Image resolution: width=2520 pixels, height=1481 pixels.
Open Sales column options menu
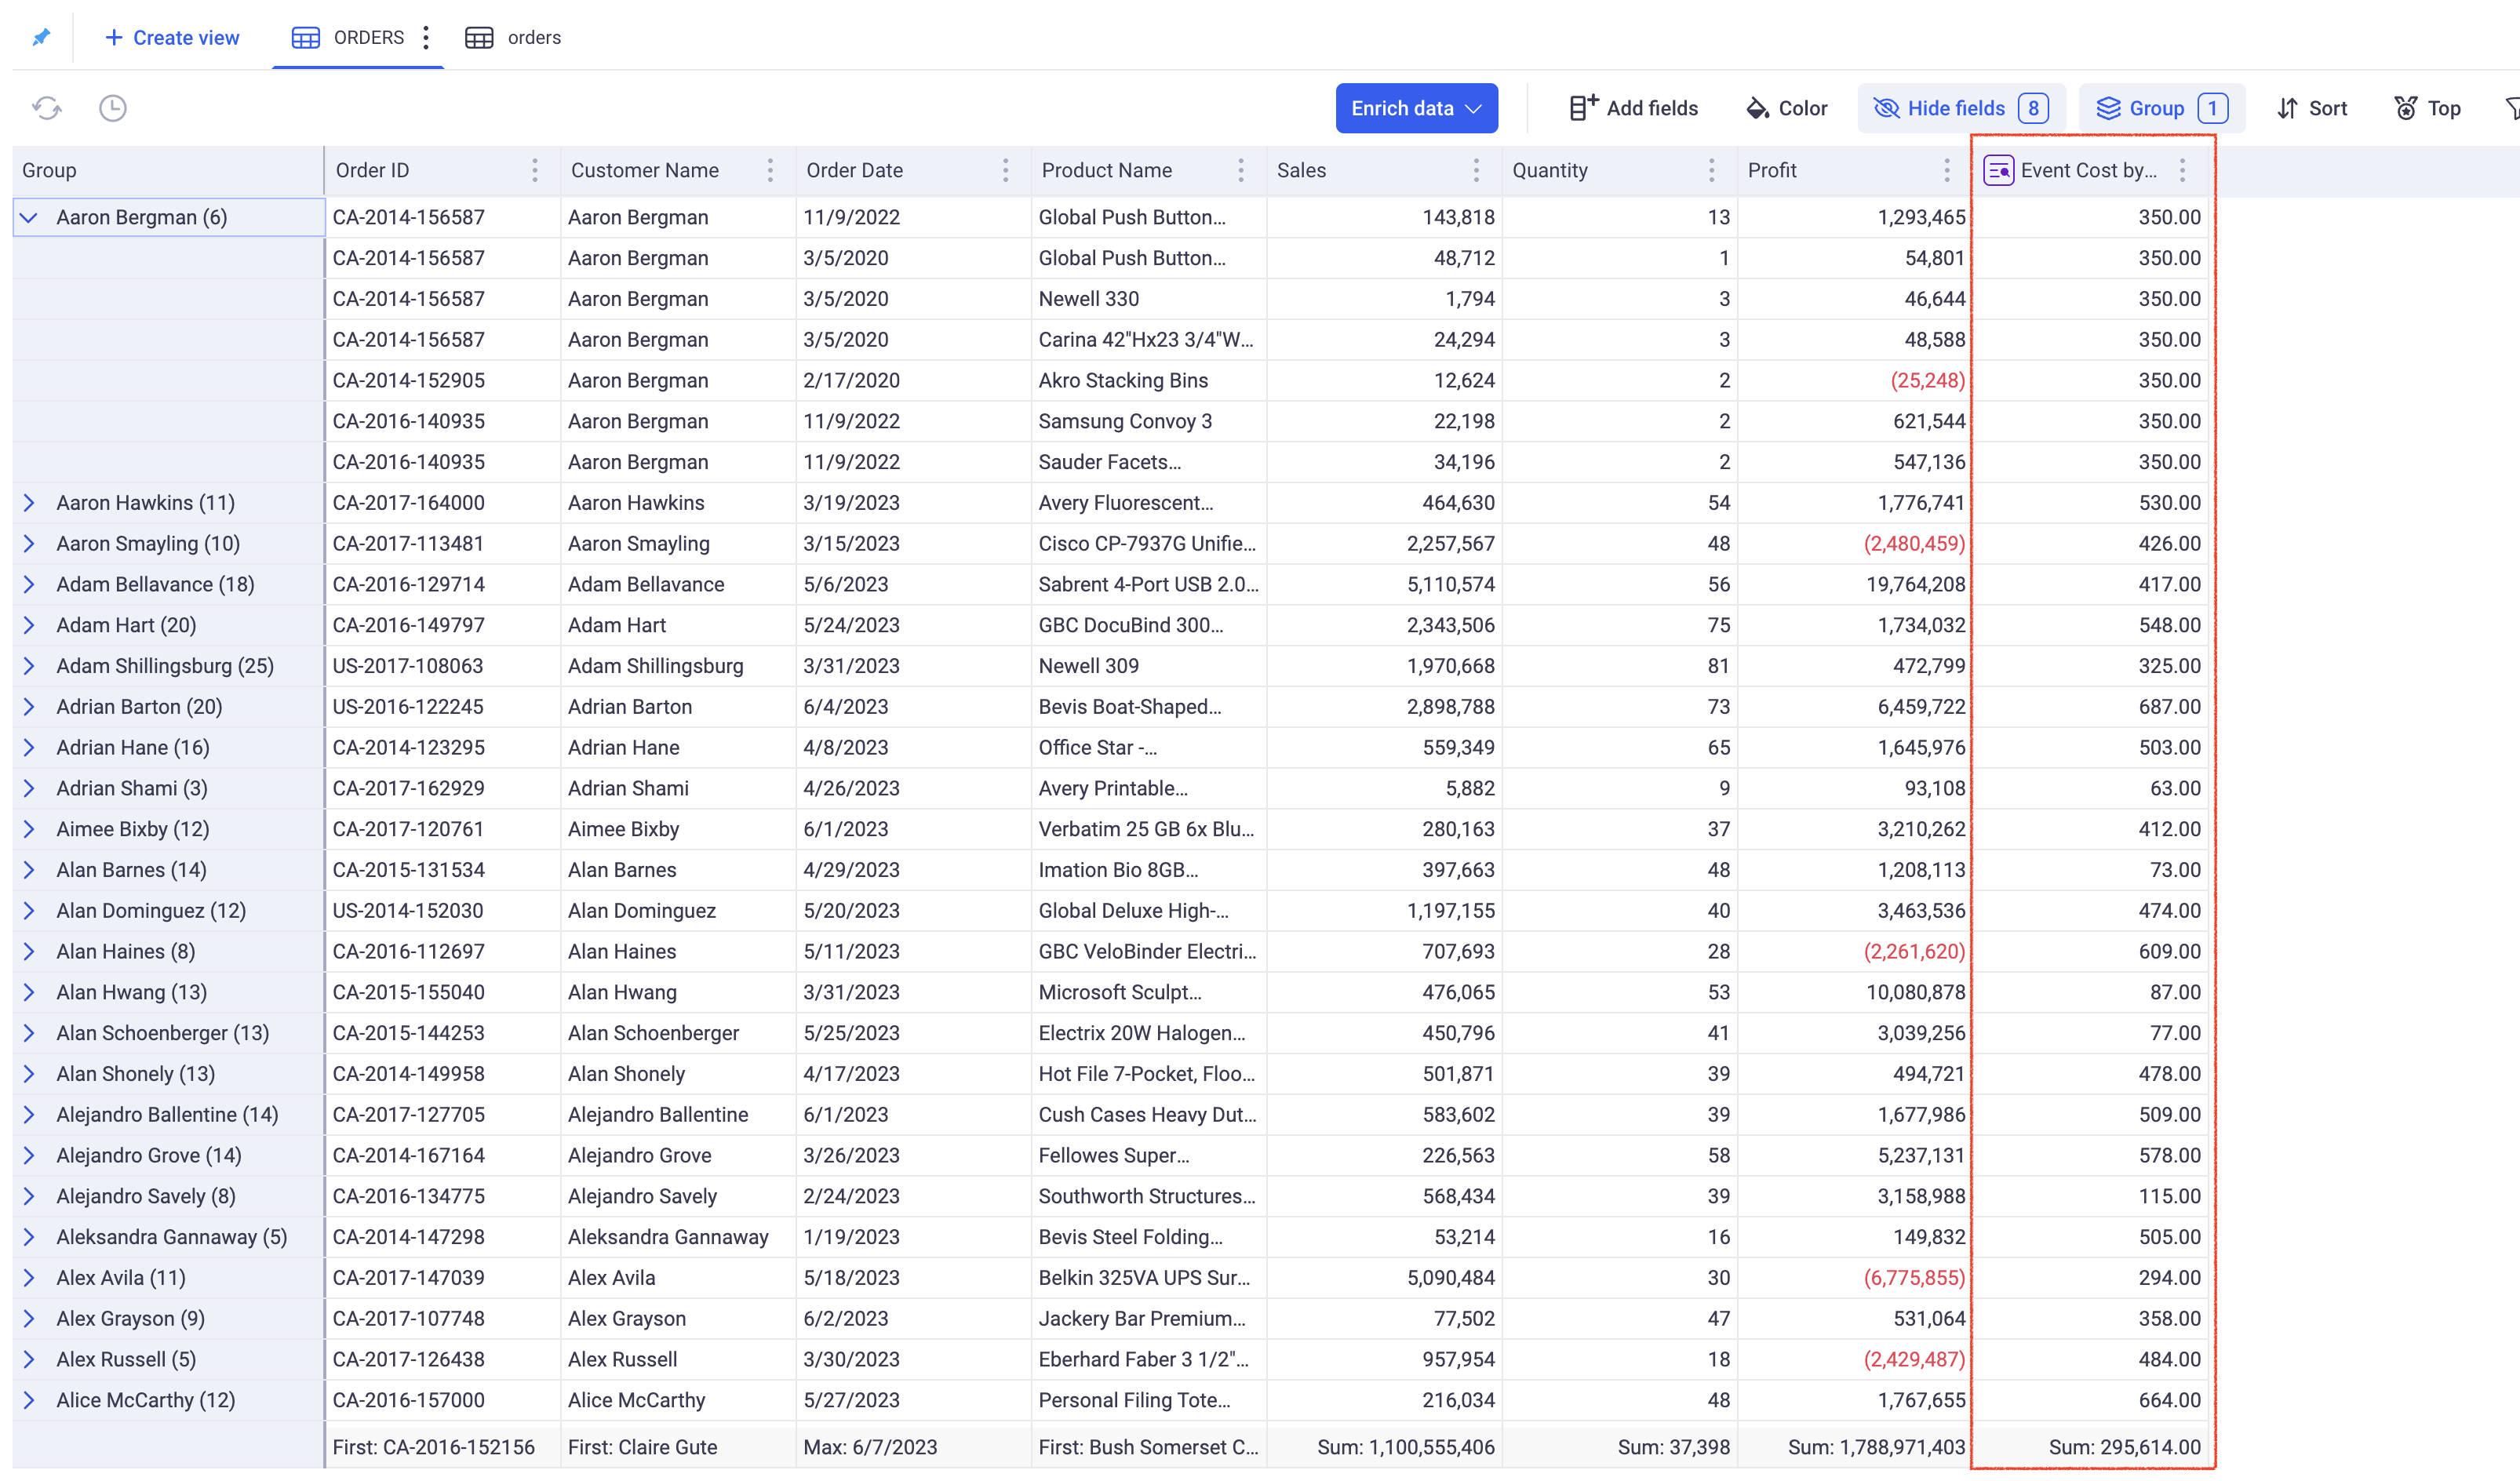(1476, 170)
